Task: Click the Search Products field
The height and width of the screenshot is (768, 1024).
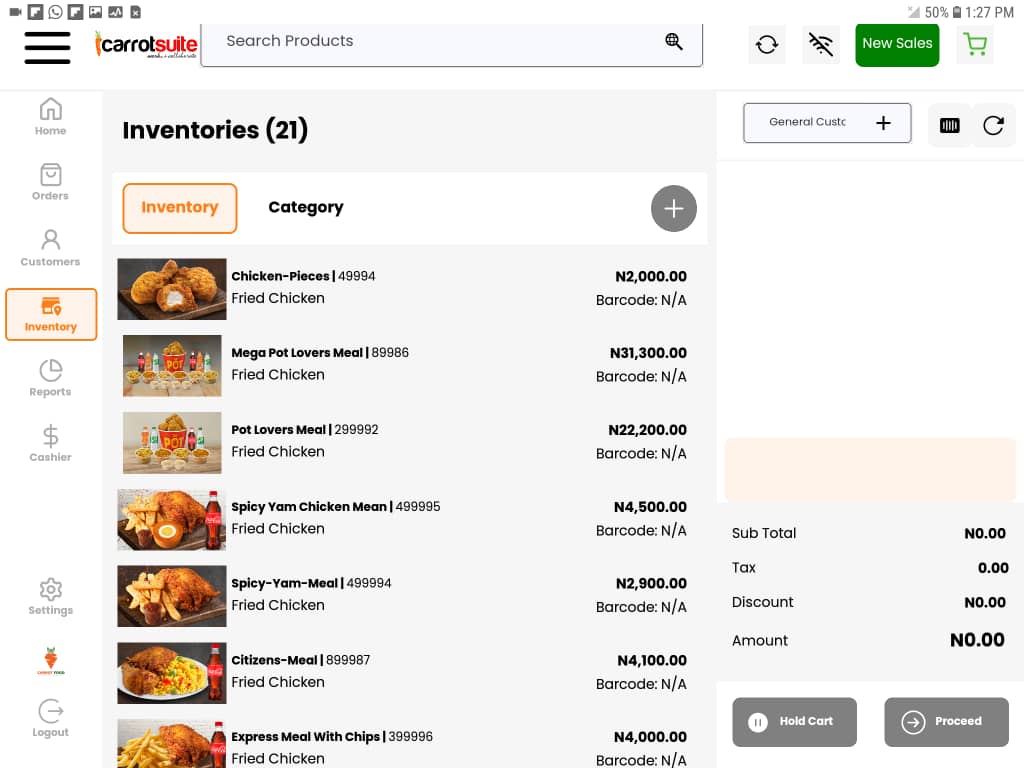Action: 430,41
